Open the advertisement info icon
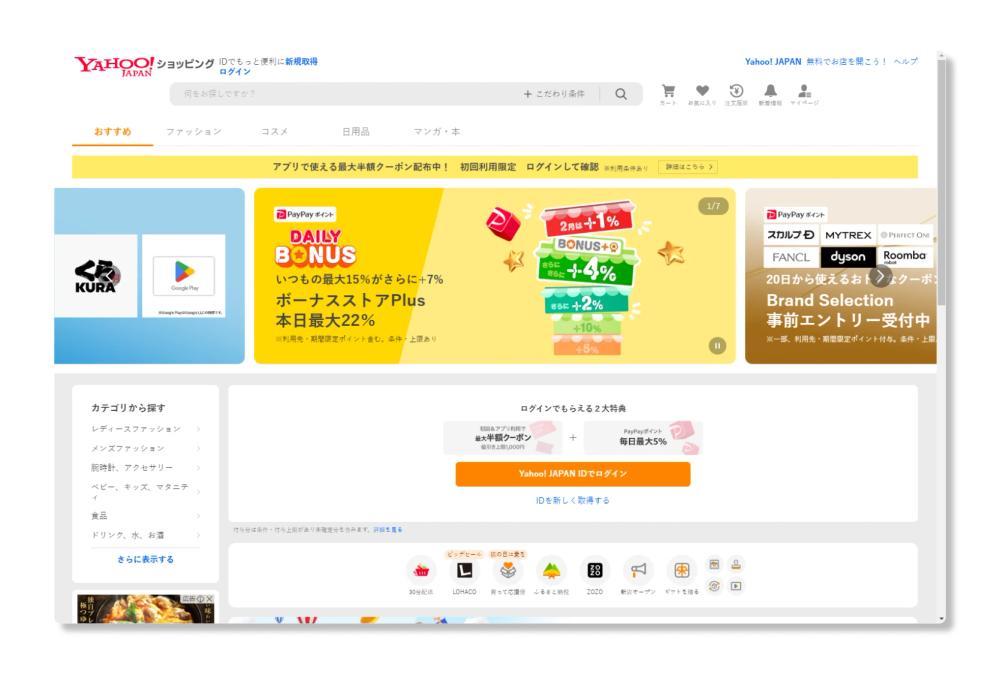 [x=200, y=599]
